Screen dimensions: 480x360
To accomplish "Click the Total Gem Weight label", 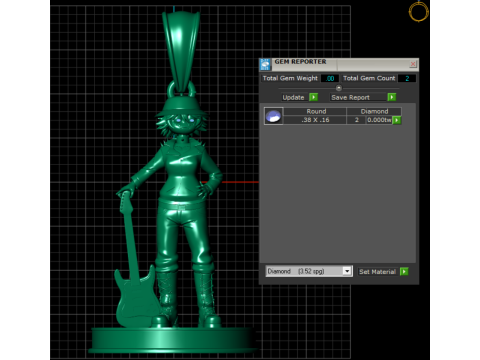I will (290, 78).
